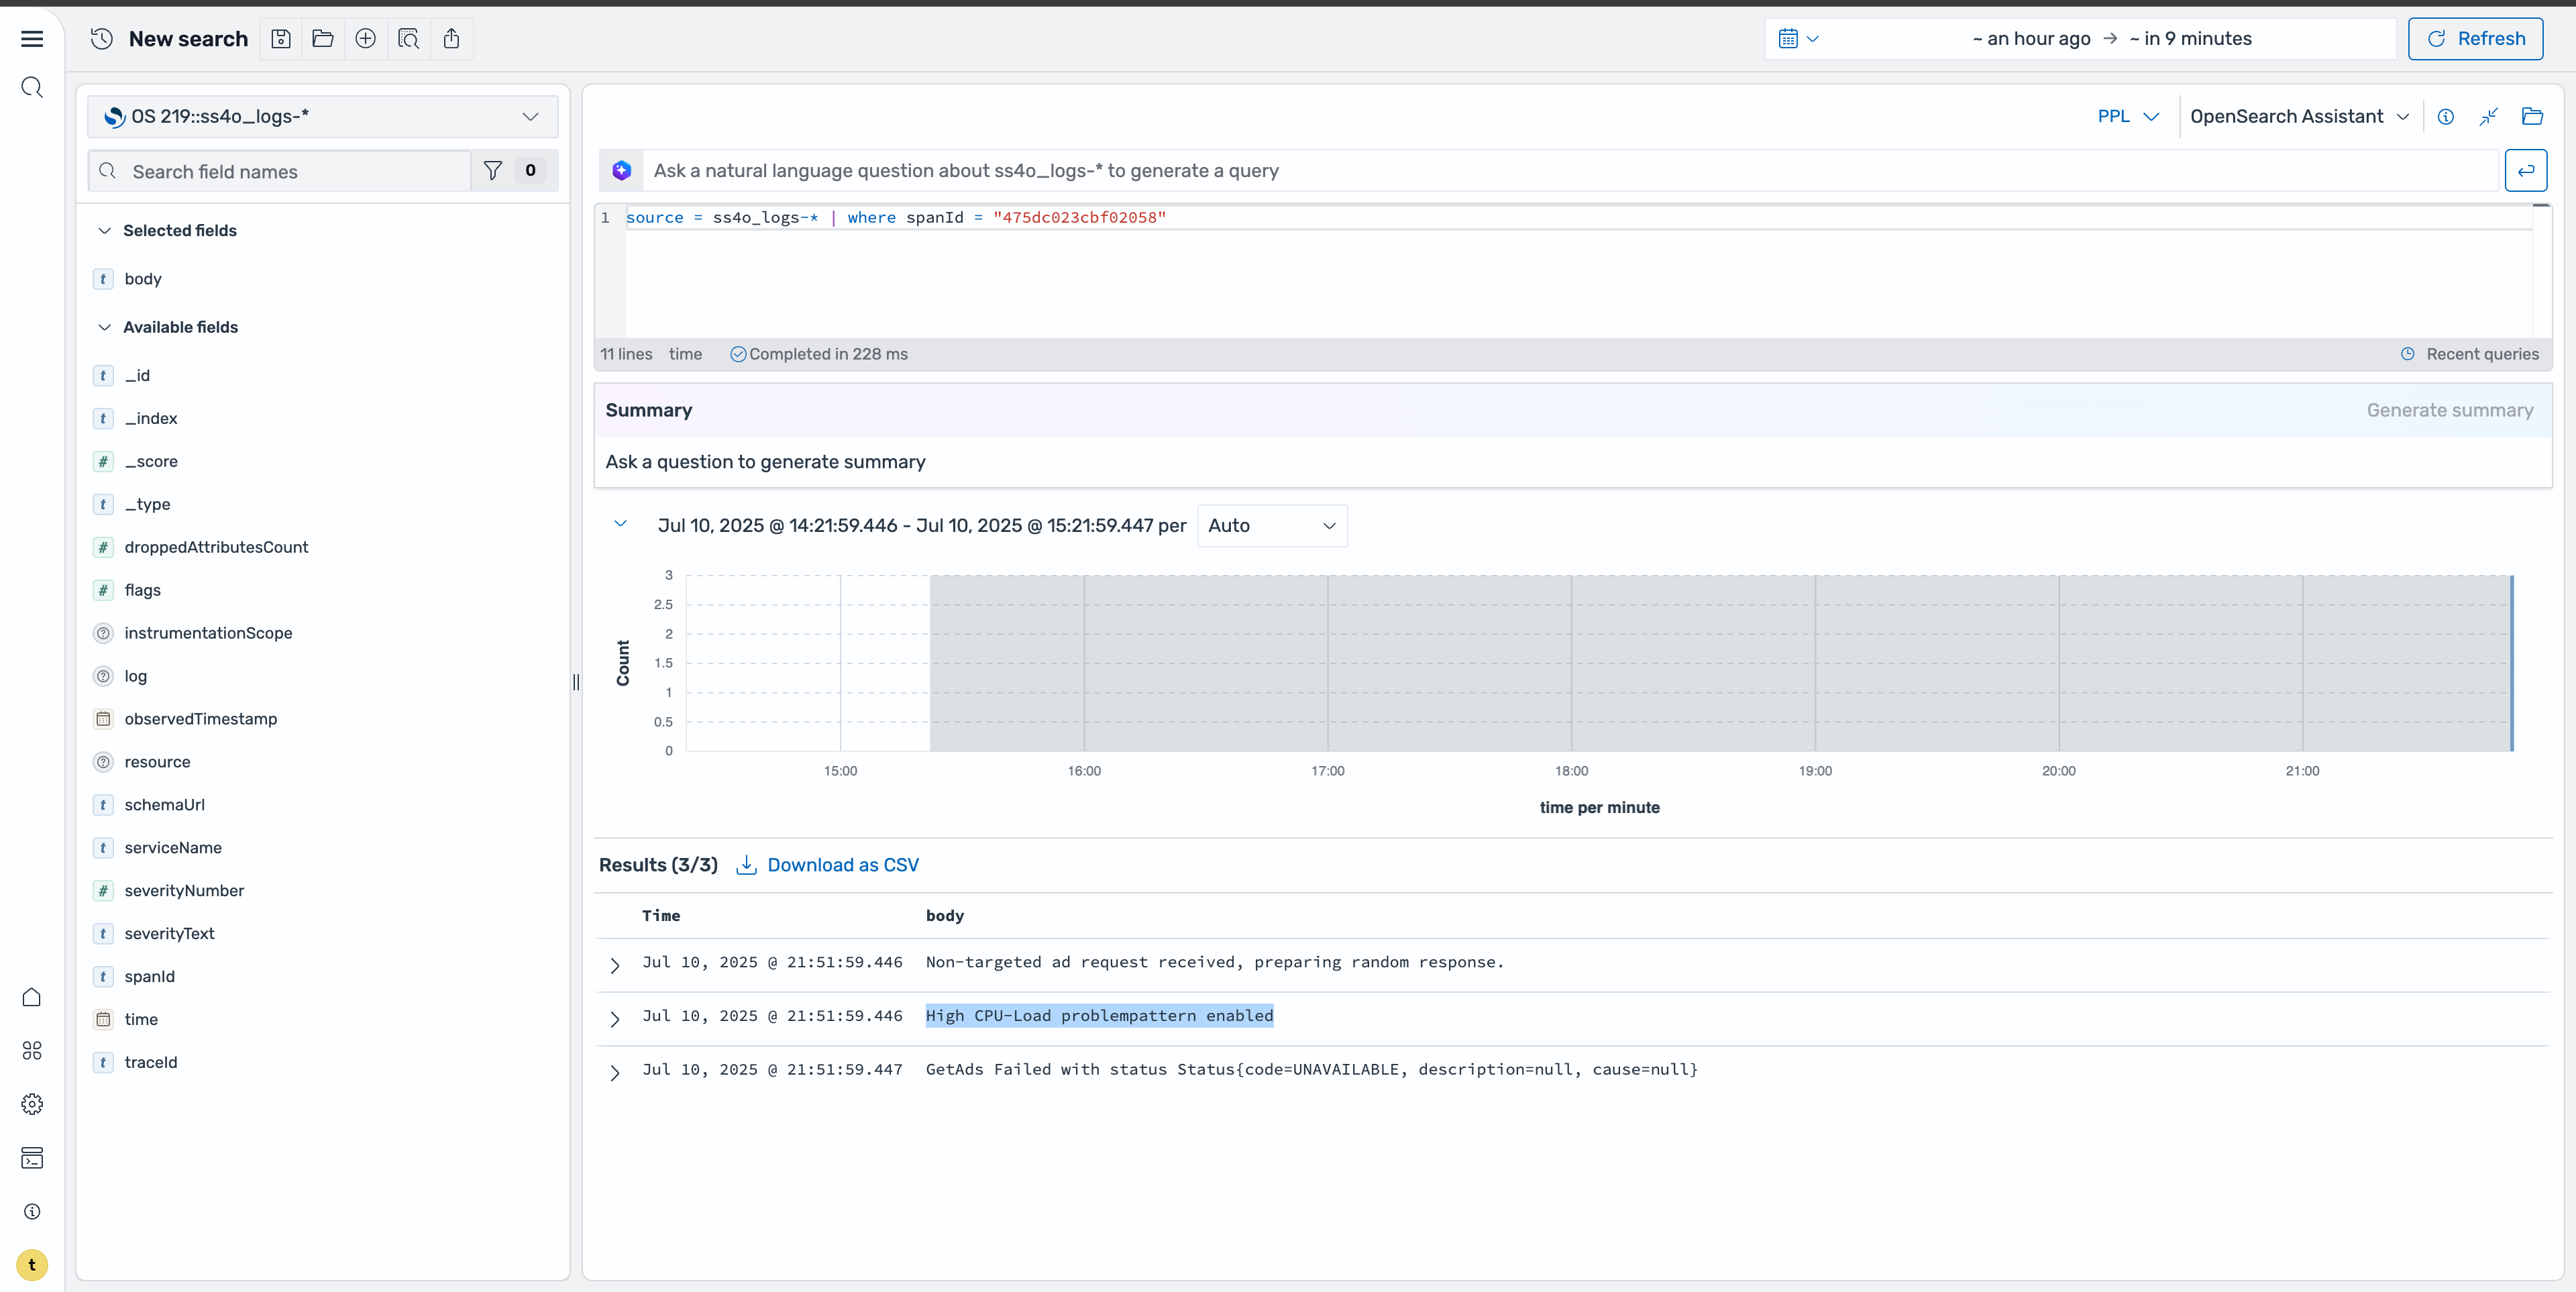This screenshot has height=1292, width=2576.
Task: Click the info icon at sidebar bottom
Action: pos(32,1211)
